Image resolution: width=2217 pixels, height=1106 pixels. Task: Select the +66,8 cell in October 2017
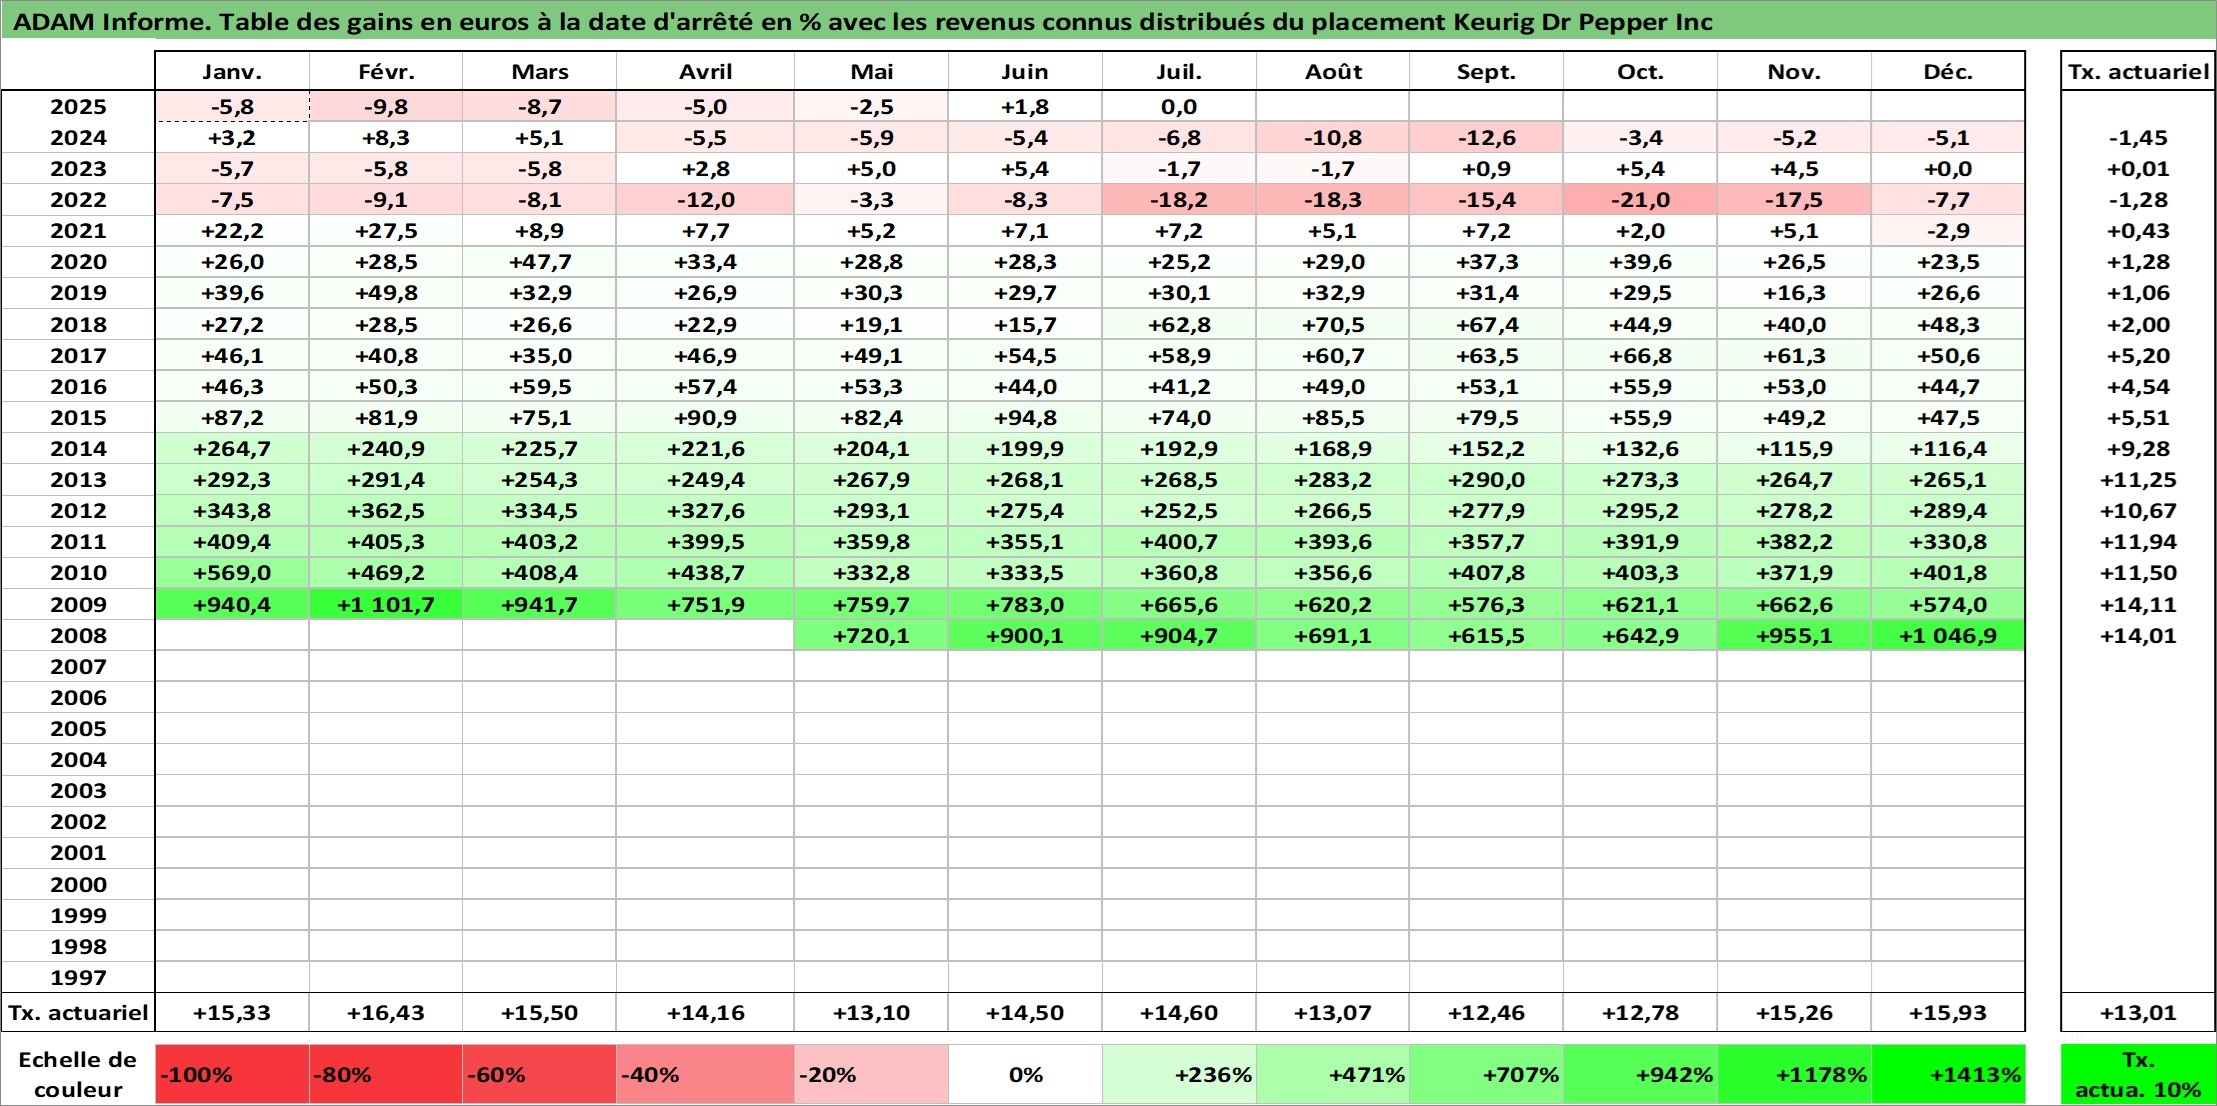[1640, 356]
